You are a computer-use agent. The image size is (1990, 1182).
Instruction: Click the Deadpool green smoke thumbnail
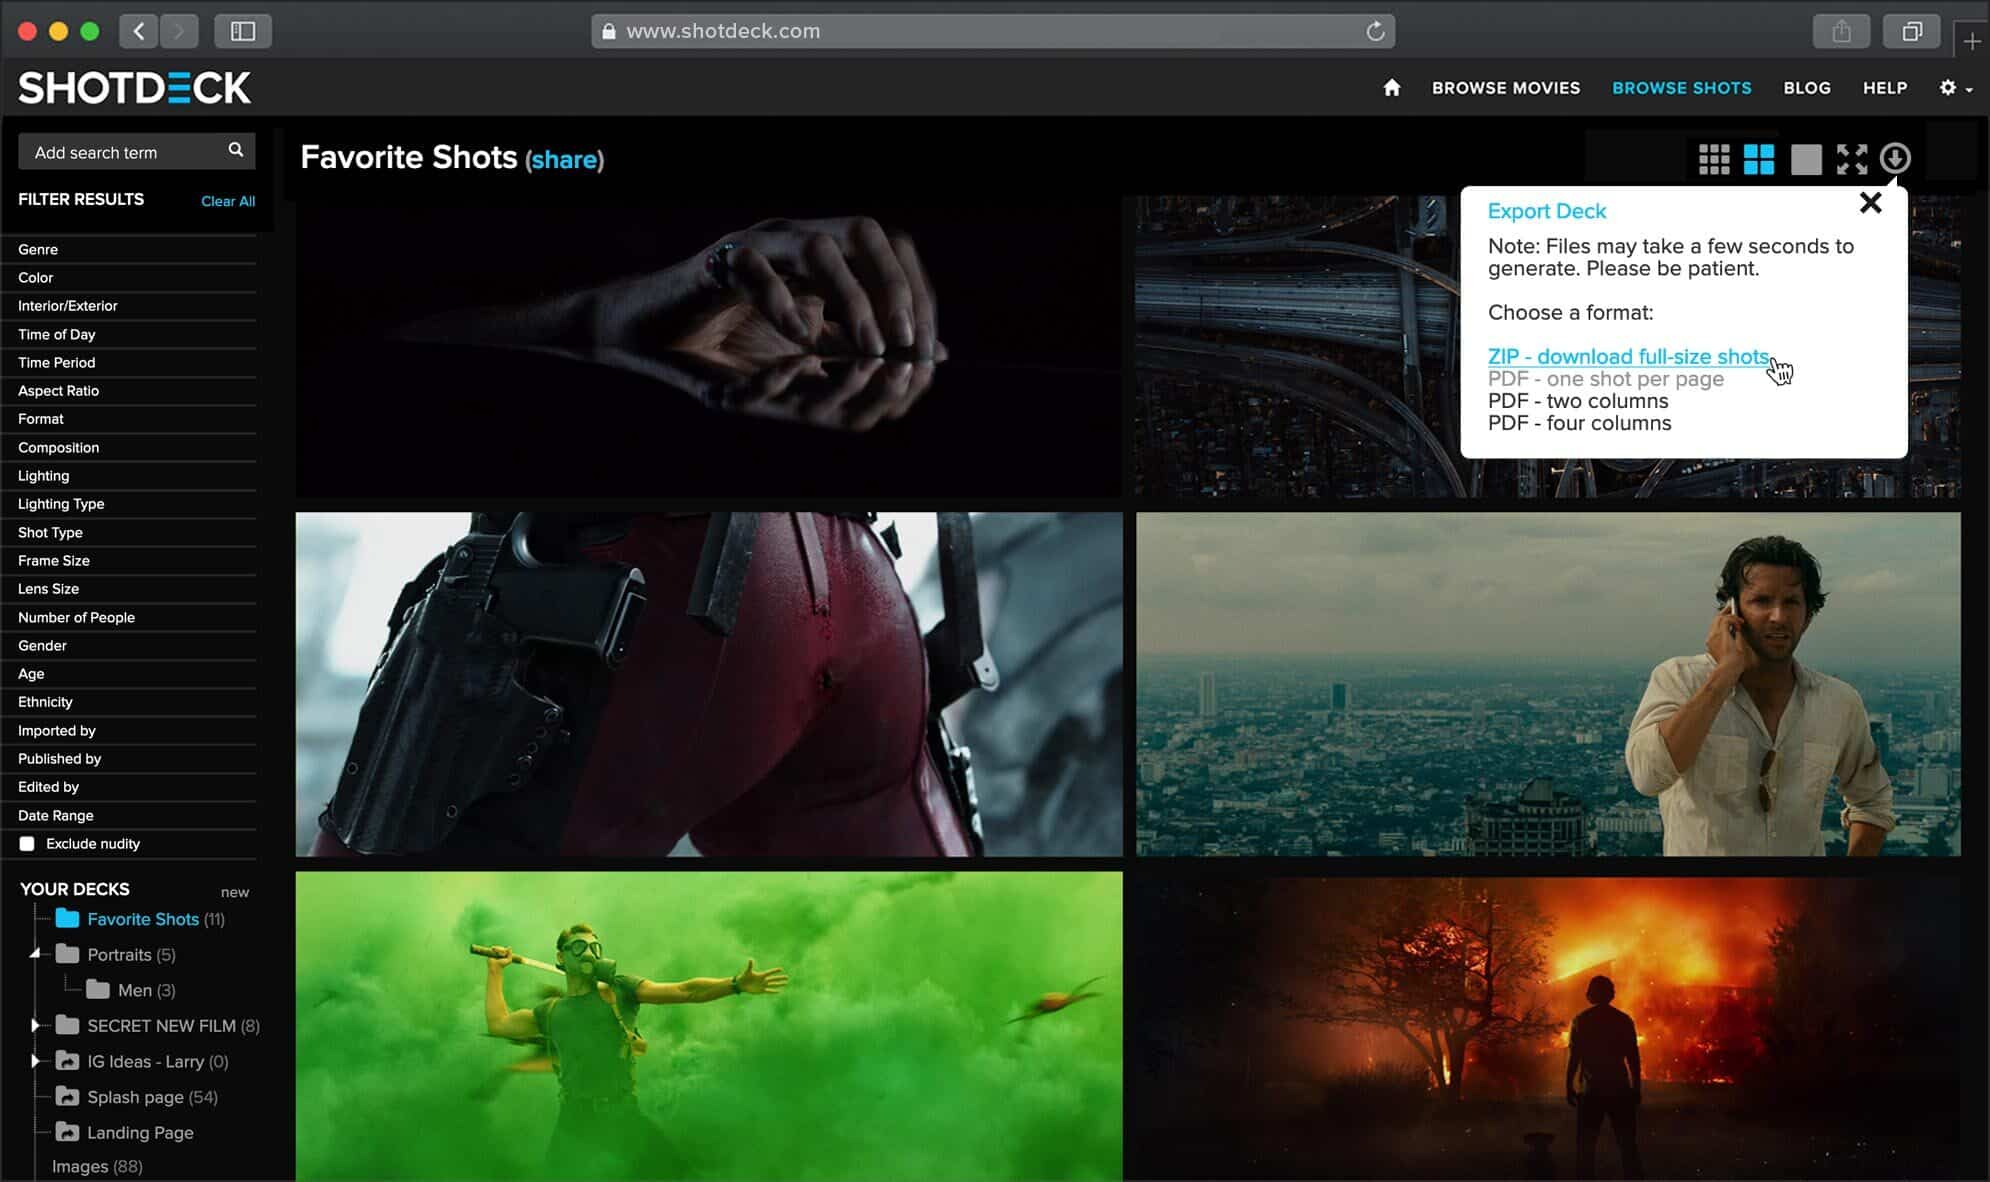click(710, 1027)
